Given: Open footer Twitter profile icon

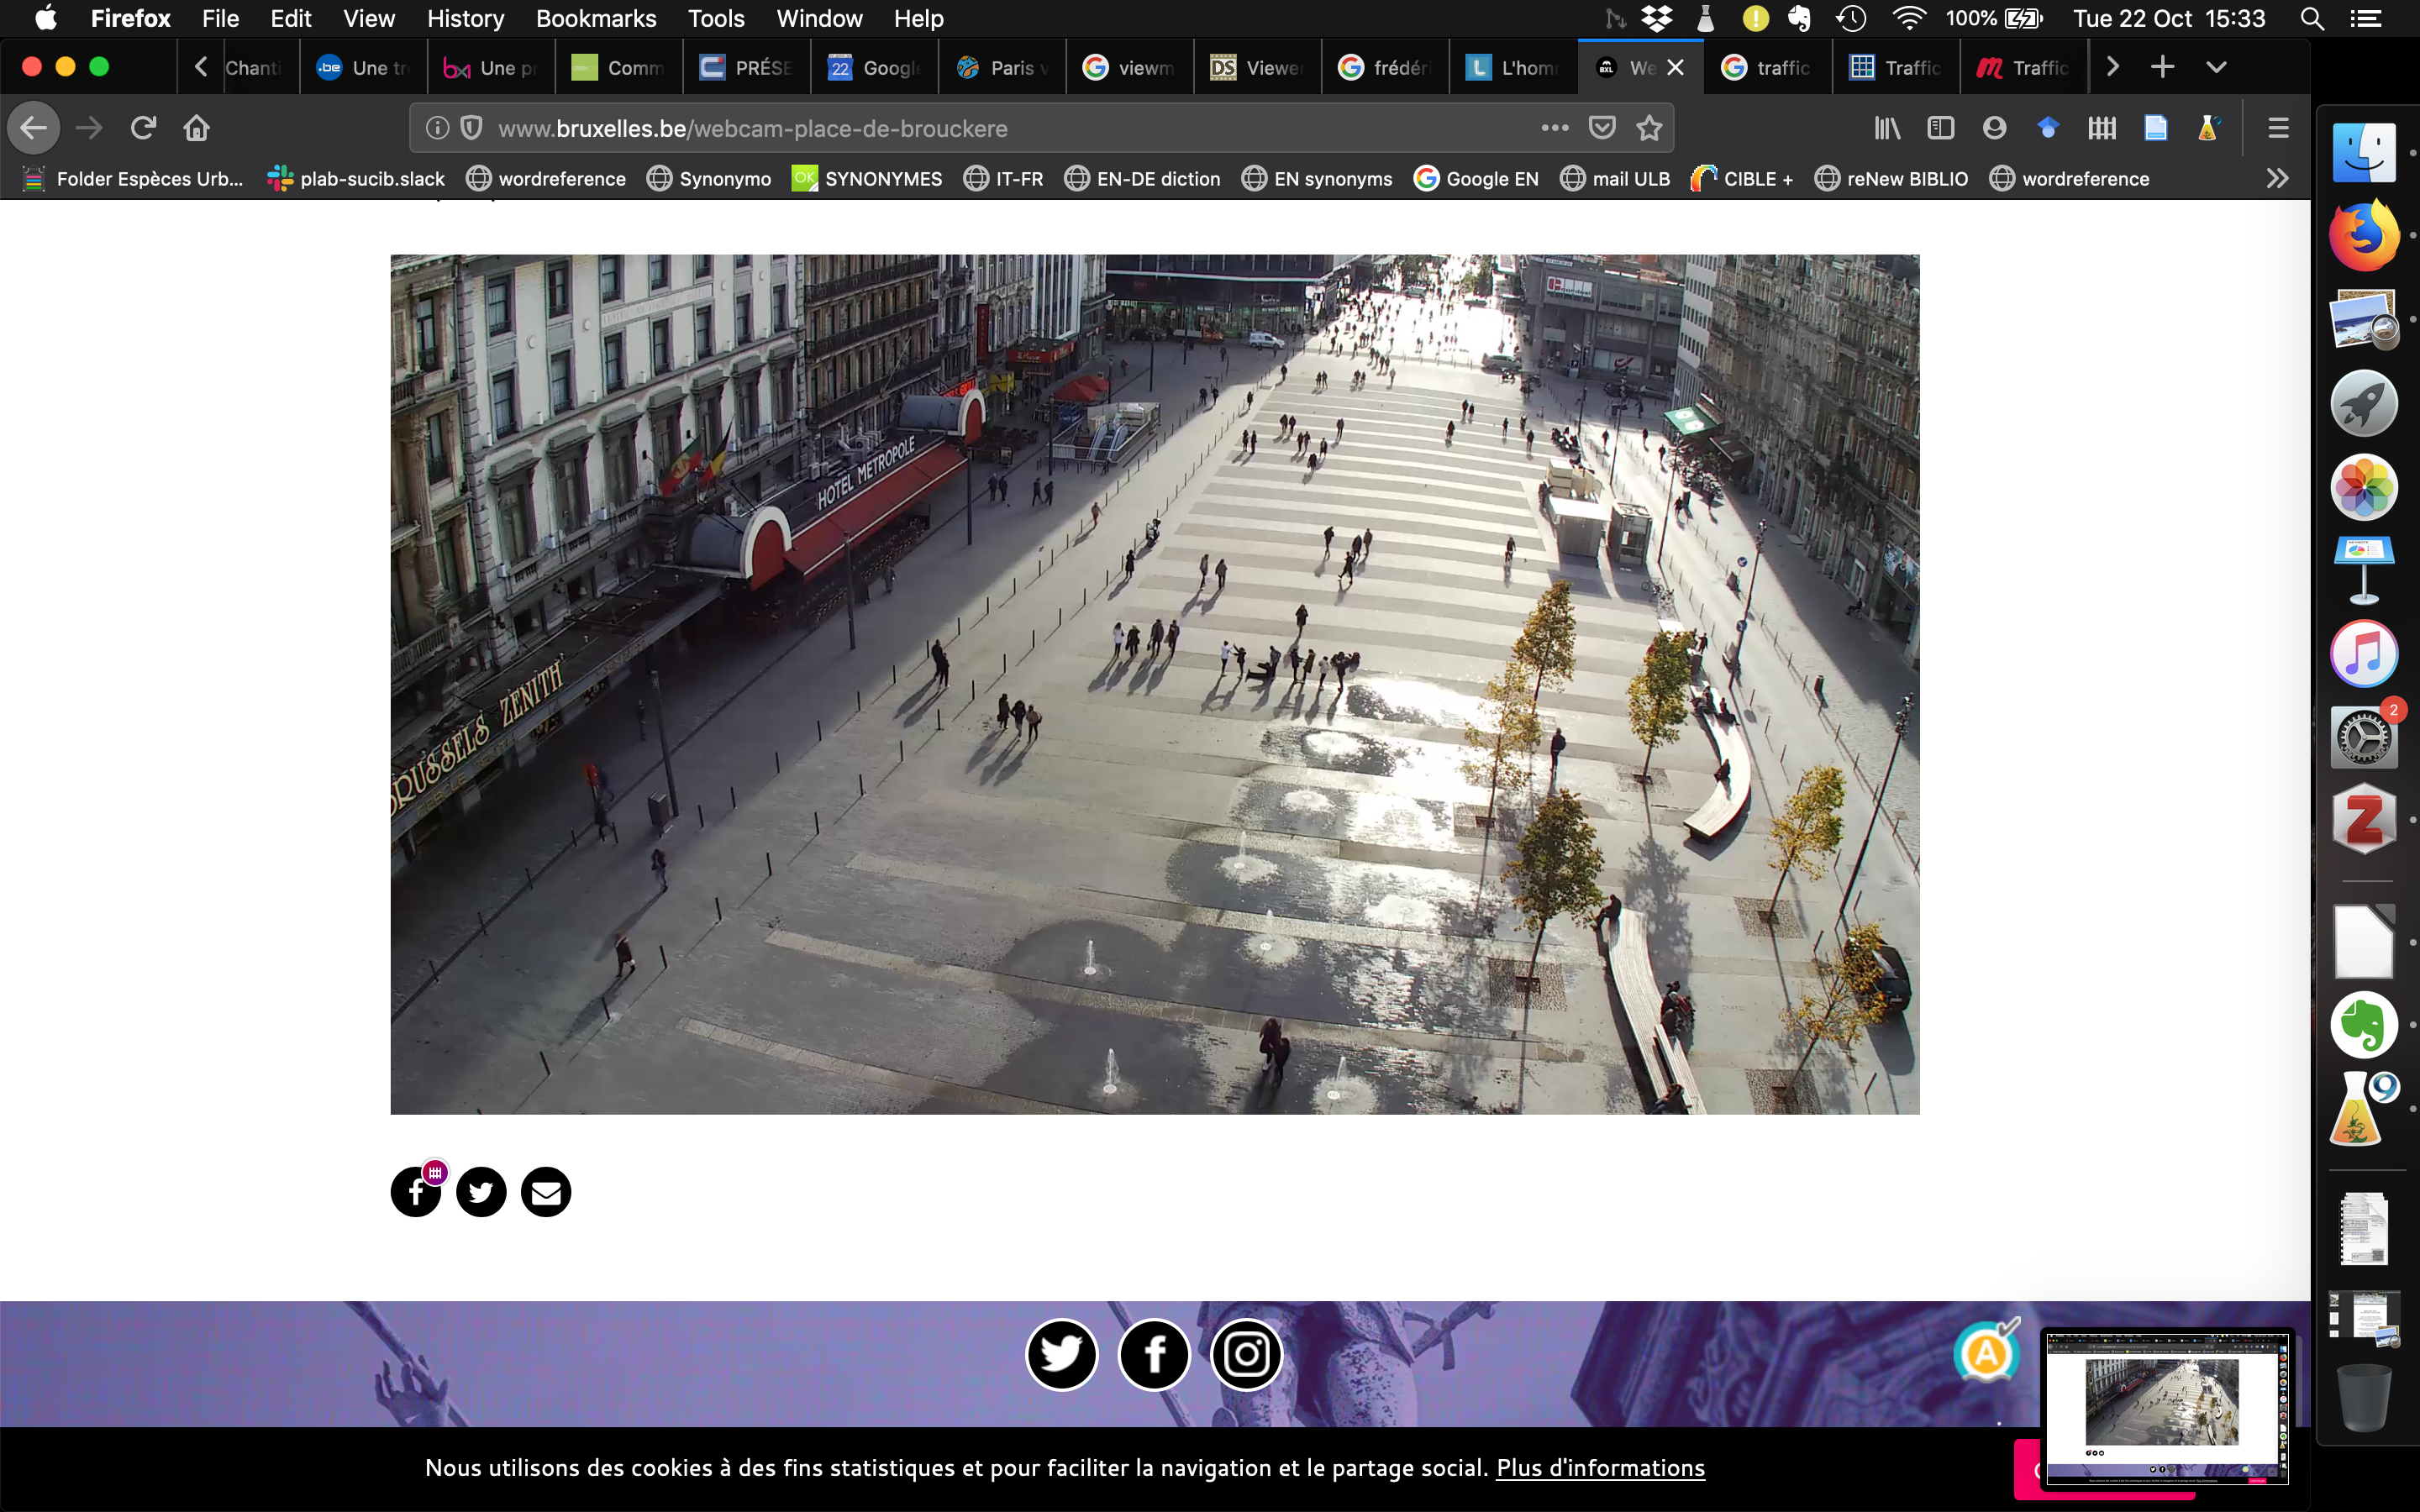Looking at the screenshot, I should click(1061, 1355).
